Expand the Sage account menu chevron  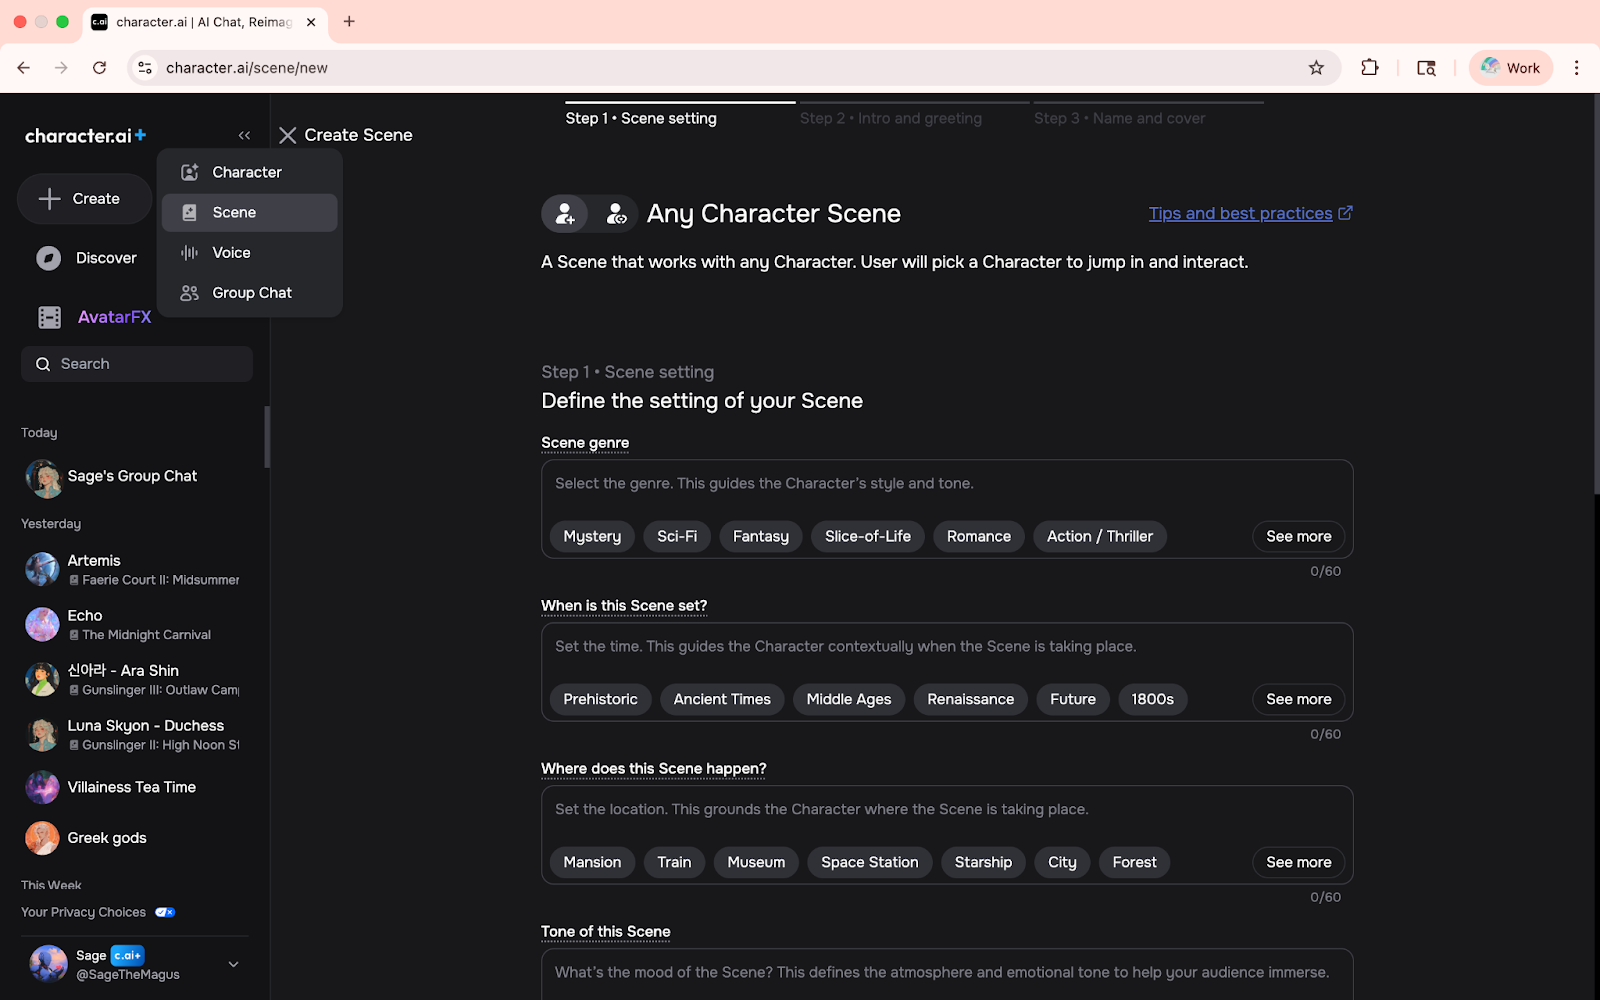(x=233, y=964)
